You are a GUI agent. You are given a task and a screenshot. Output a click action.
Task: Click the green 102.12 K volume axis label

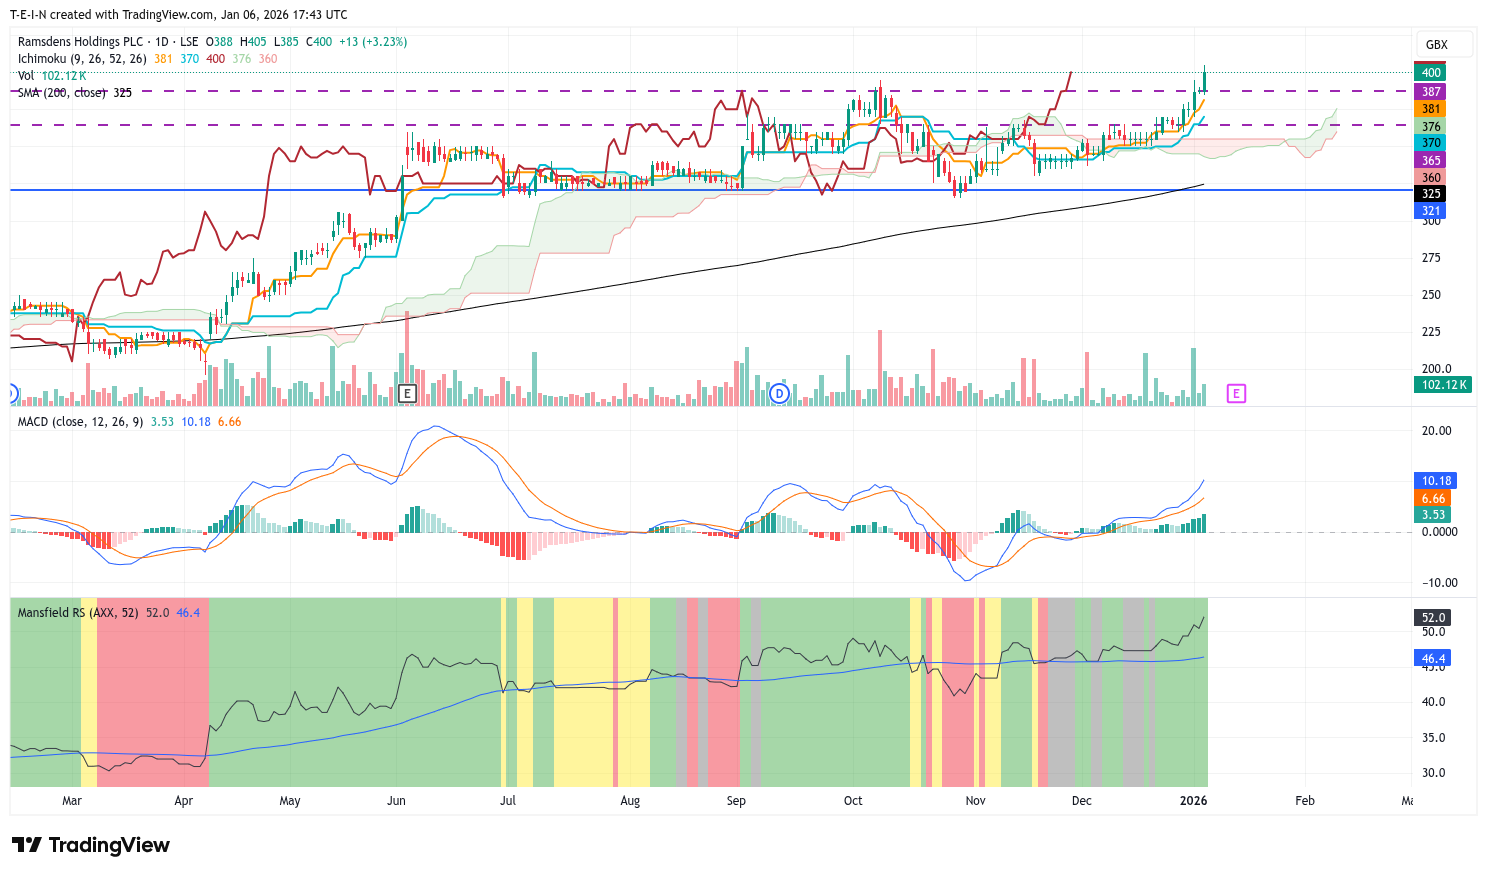click(1443, 385)
